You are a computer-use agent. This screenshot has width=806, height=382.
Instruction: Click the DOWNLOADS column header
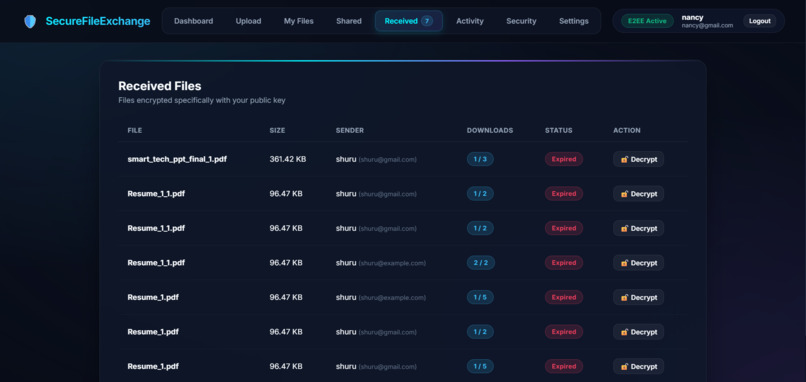tap(490, 131)
